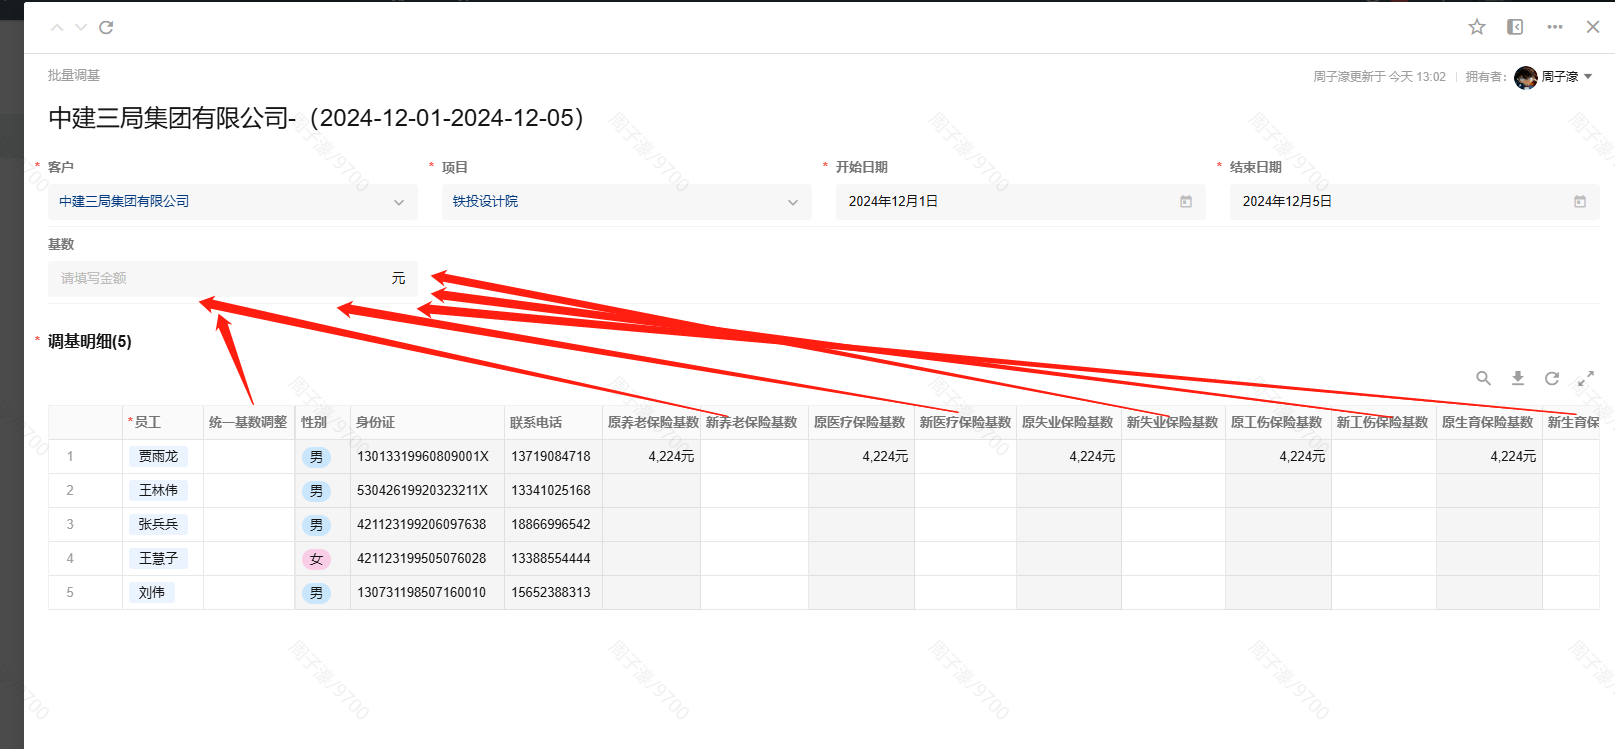Expand 调基明细 table to fullscreen

pos(1586,378)
